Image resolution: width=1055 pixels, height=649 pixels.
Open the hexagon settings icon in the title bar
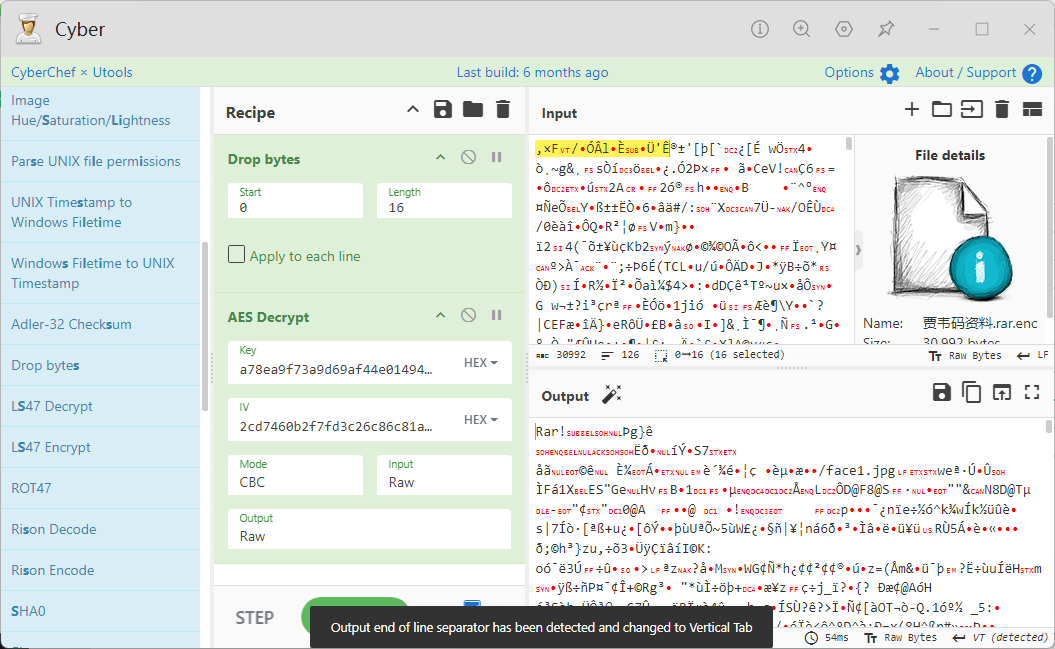pos(844,29)
